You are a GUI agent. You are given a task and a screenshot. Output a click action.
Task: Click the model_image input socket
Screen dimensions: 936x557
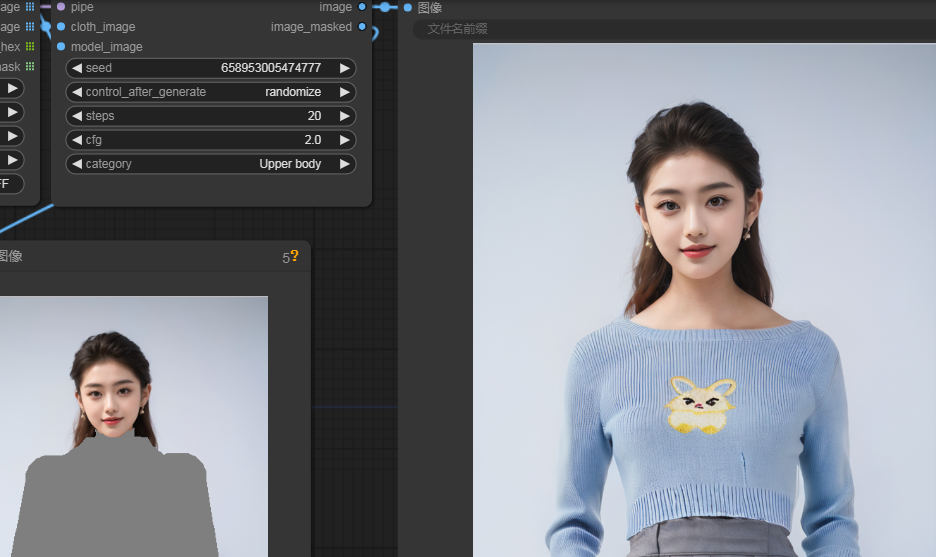(x=61, y=47)
